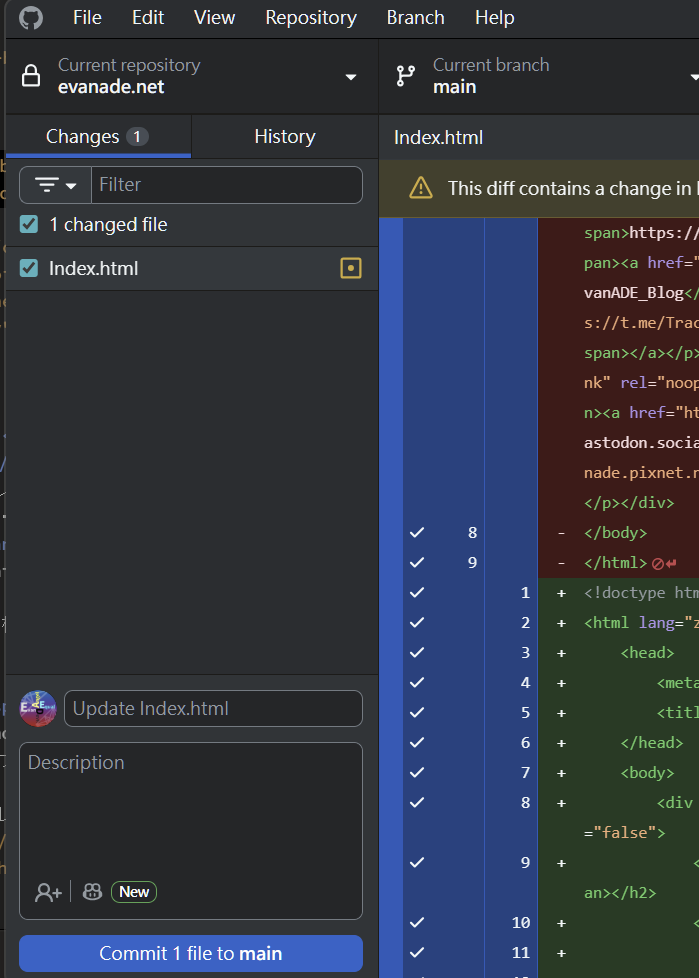The height and width of the screenshot is (978, 699).
Task: Click the removed 'astodon.socia' line text
Action: (641, 443)
